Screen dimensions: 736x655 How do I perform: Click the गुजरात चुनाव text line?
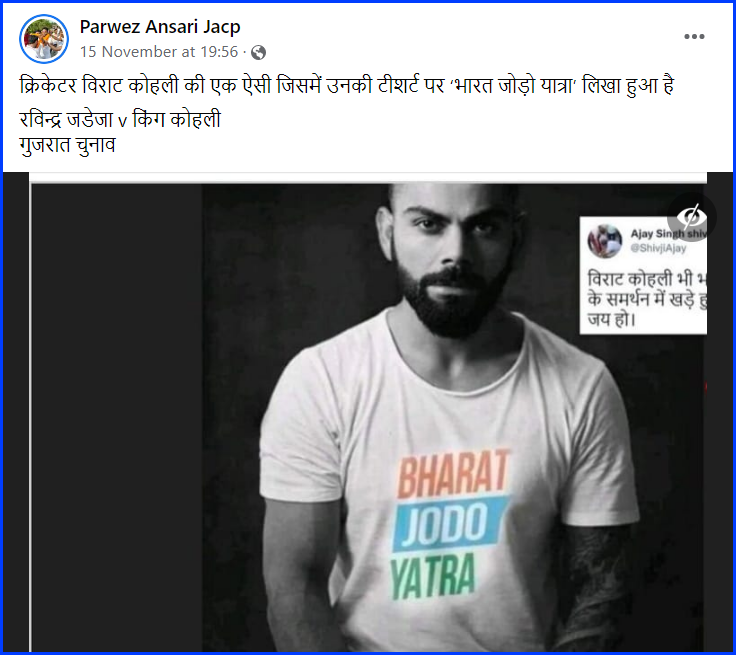point(67,146)
